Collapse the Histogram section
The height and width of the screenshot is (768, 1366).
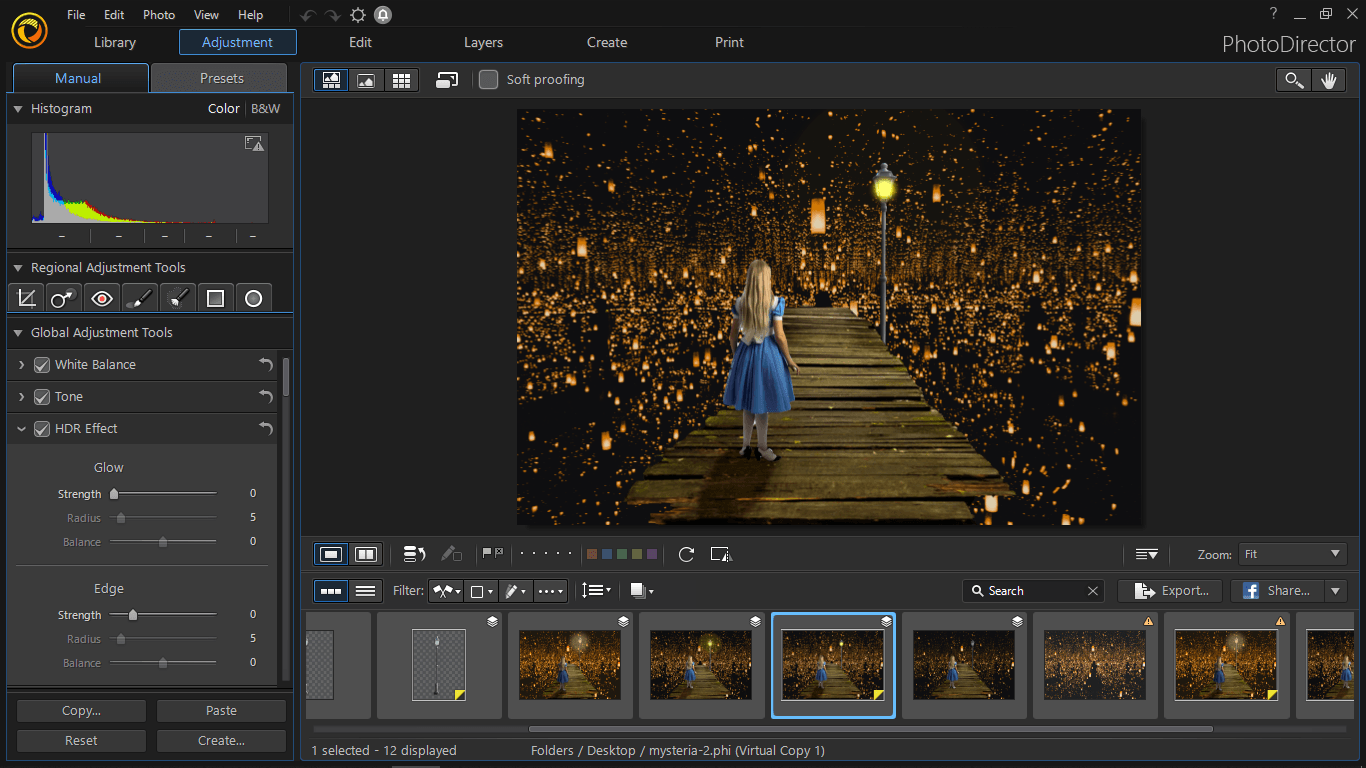pos(18,109)
